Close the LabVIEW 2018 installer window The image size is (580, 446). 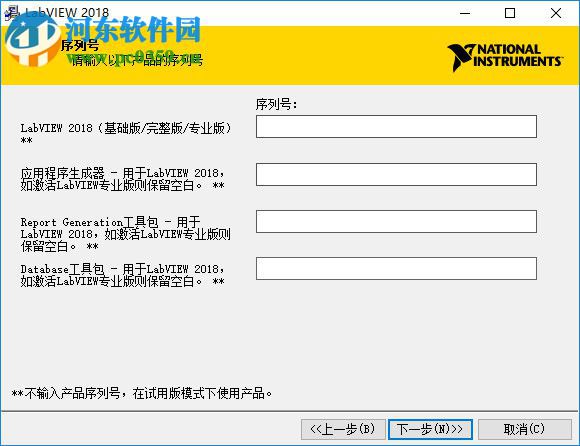pyautogui.click(x=556, y=13)
